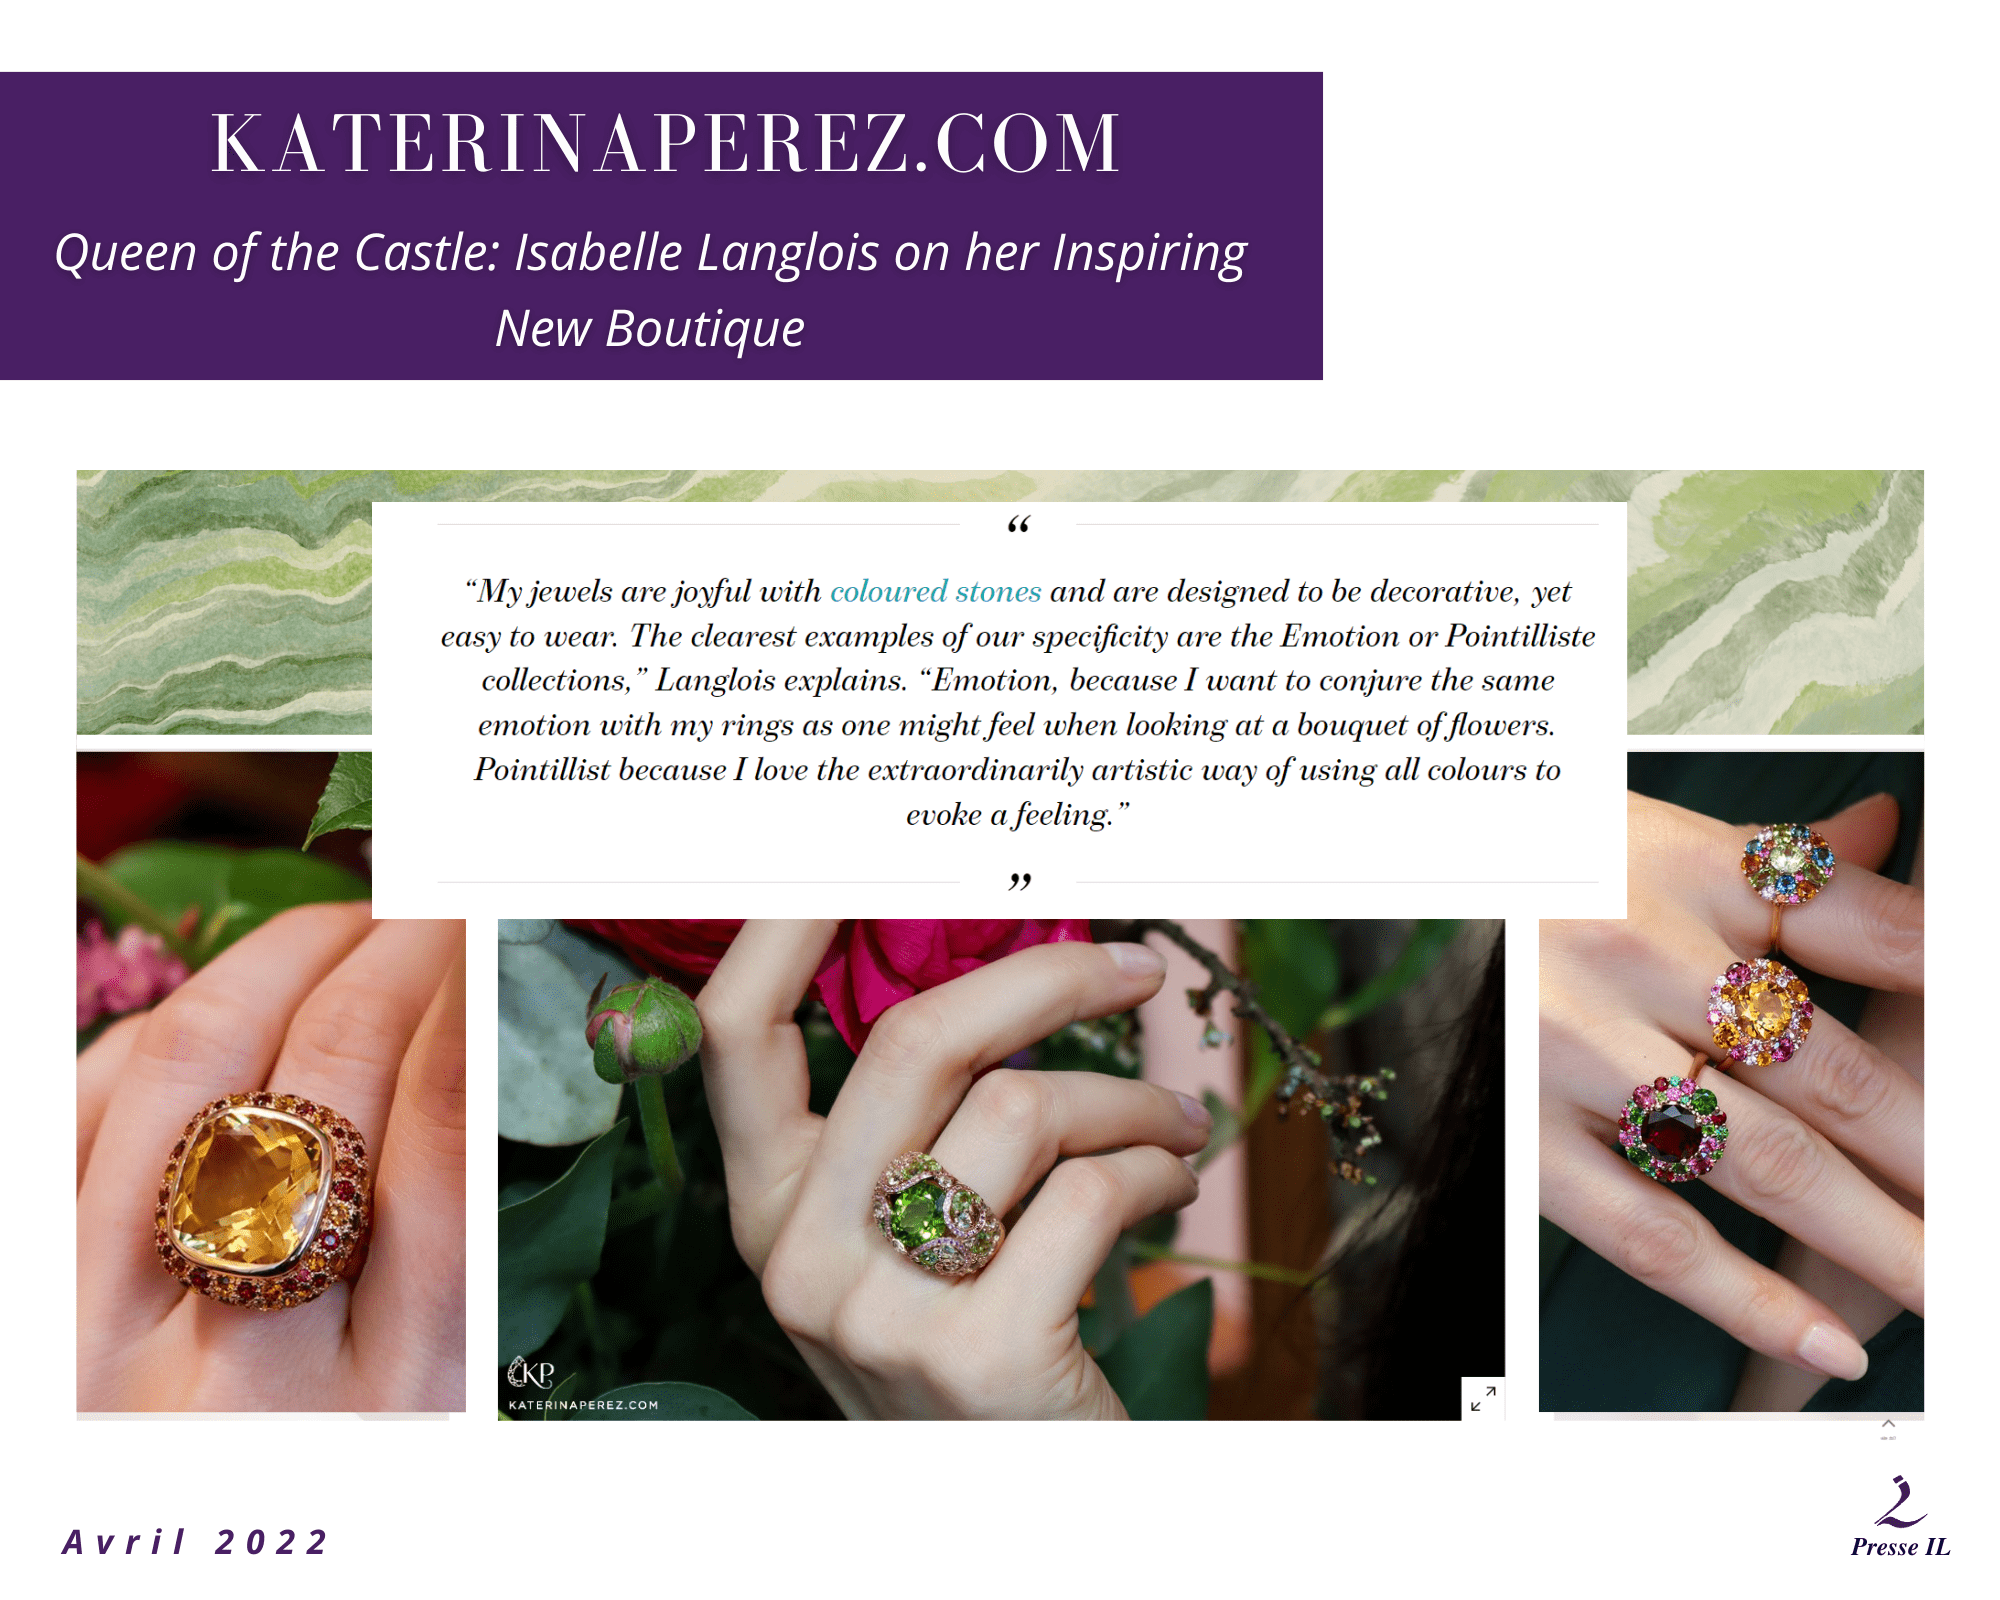Viewport: 2000px width, 1600px height.
Task: Click the Langlois quote text block
Action: [1018, 702]
